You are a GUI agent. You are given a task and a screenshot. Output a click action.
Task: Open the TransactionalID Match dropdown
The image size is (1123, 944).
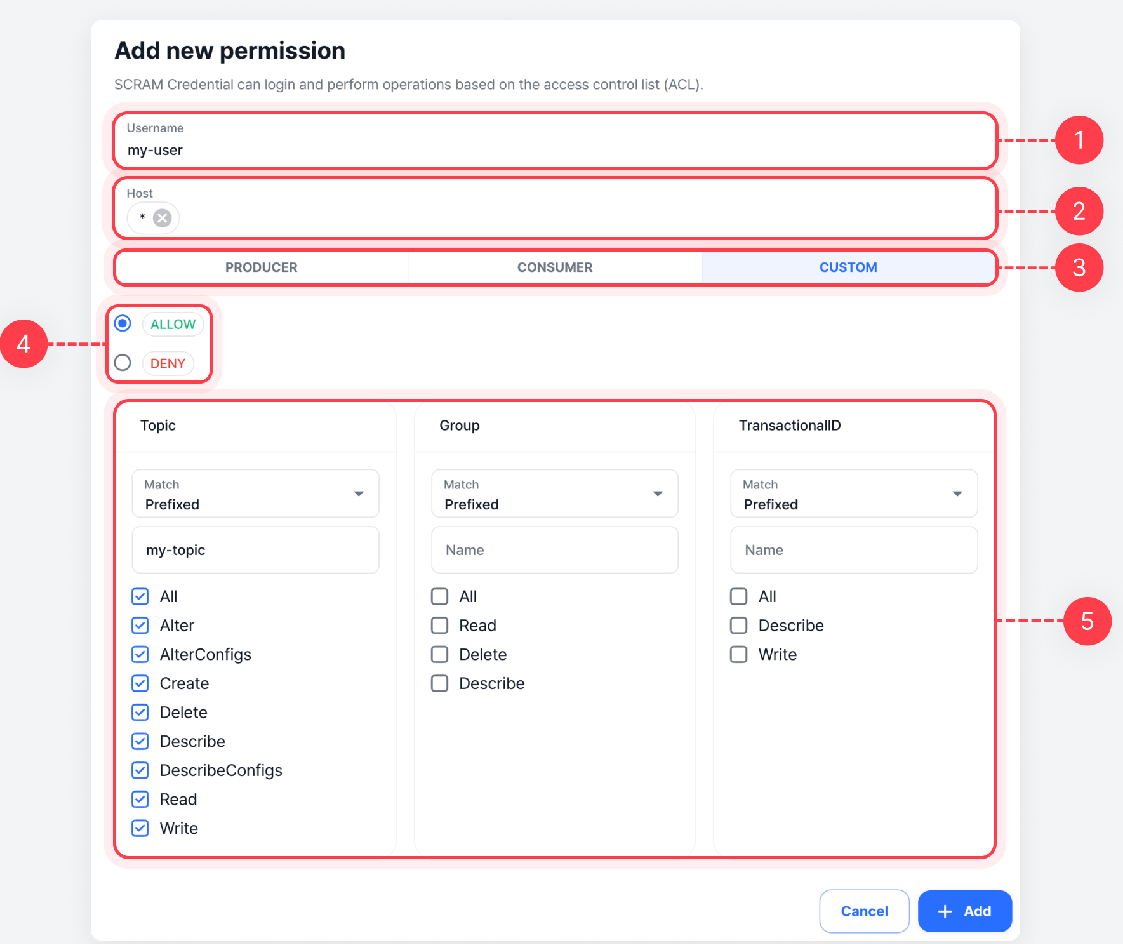pyautogui.click(x=854, y=494)
